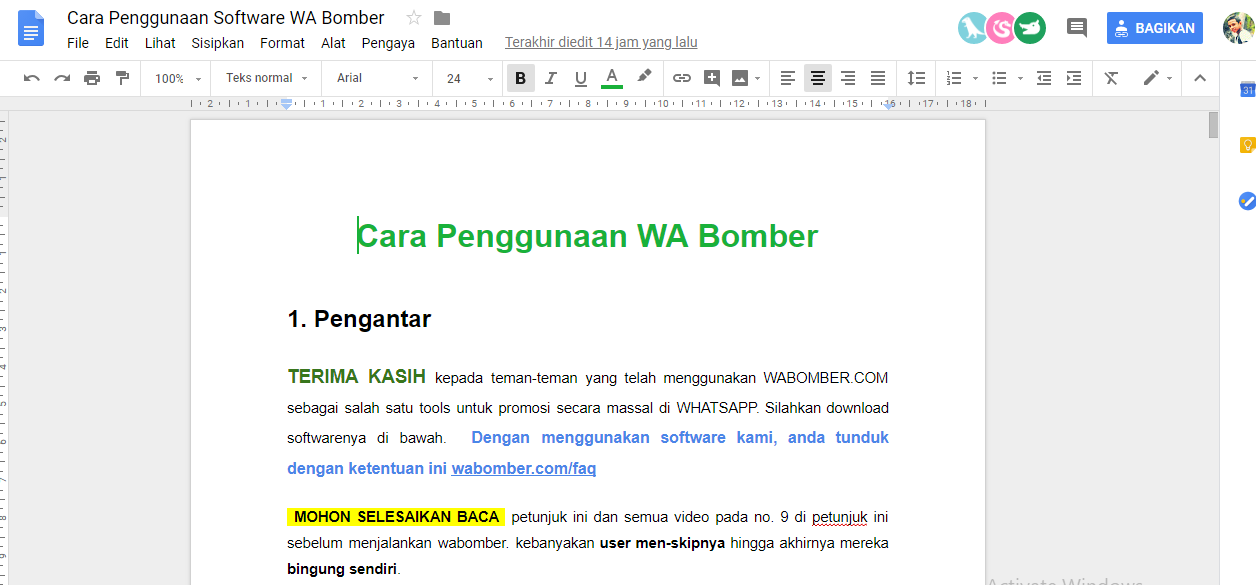Open the Bantuan menu

click(457, 43)
